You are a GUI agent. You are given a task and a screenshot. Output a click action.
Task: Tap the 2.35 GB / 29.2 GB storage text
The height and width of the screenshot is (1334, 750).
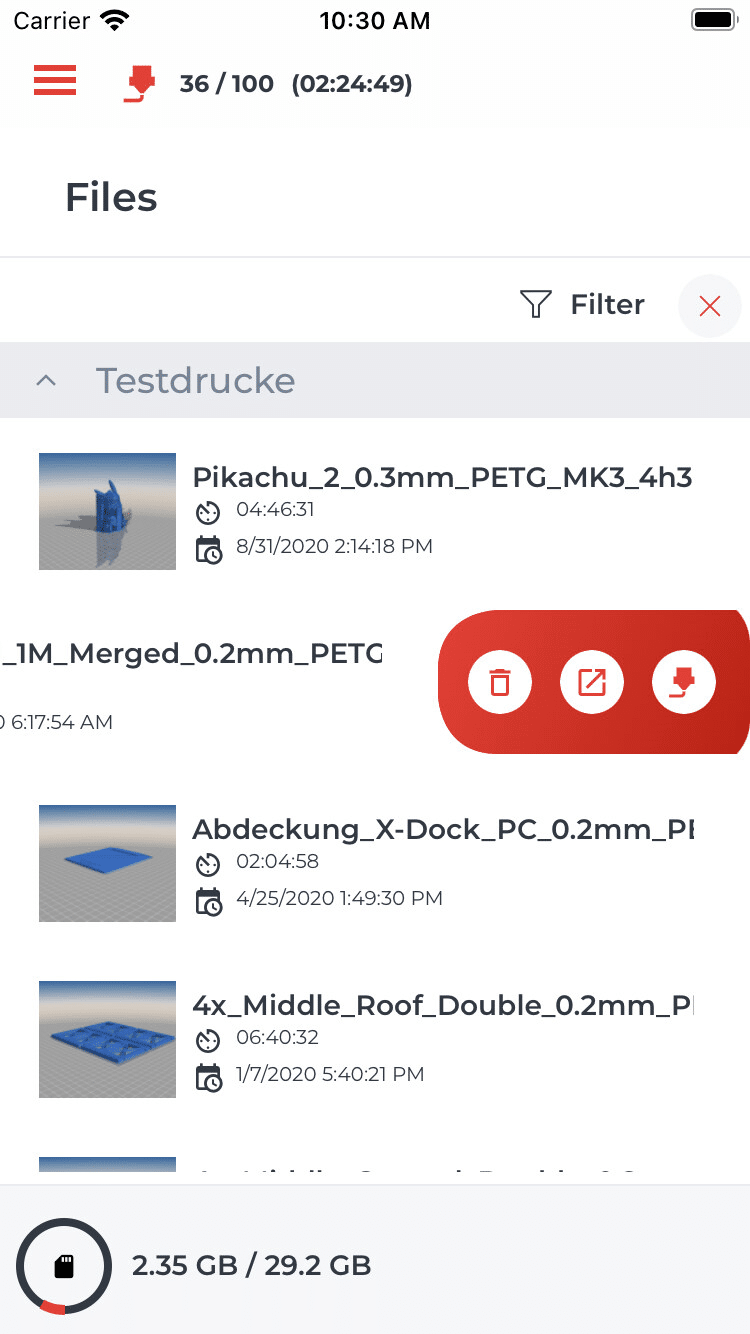[251, 1266]
